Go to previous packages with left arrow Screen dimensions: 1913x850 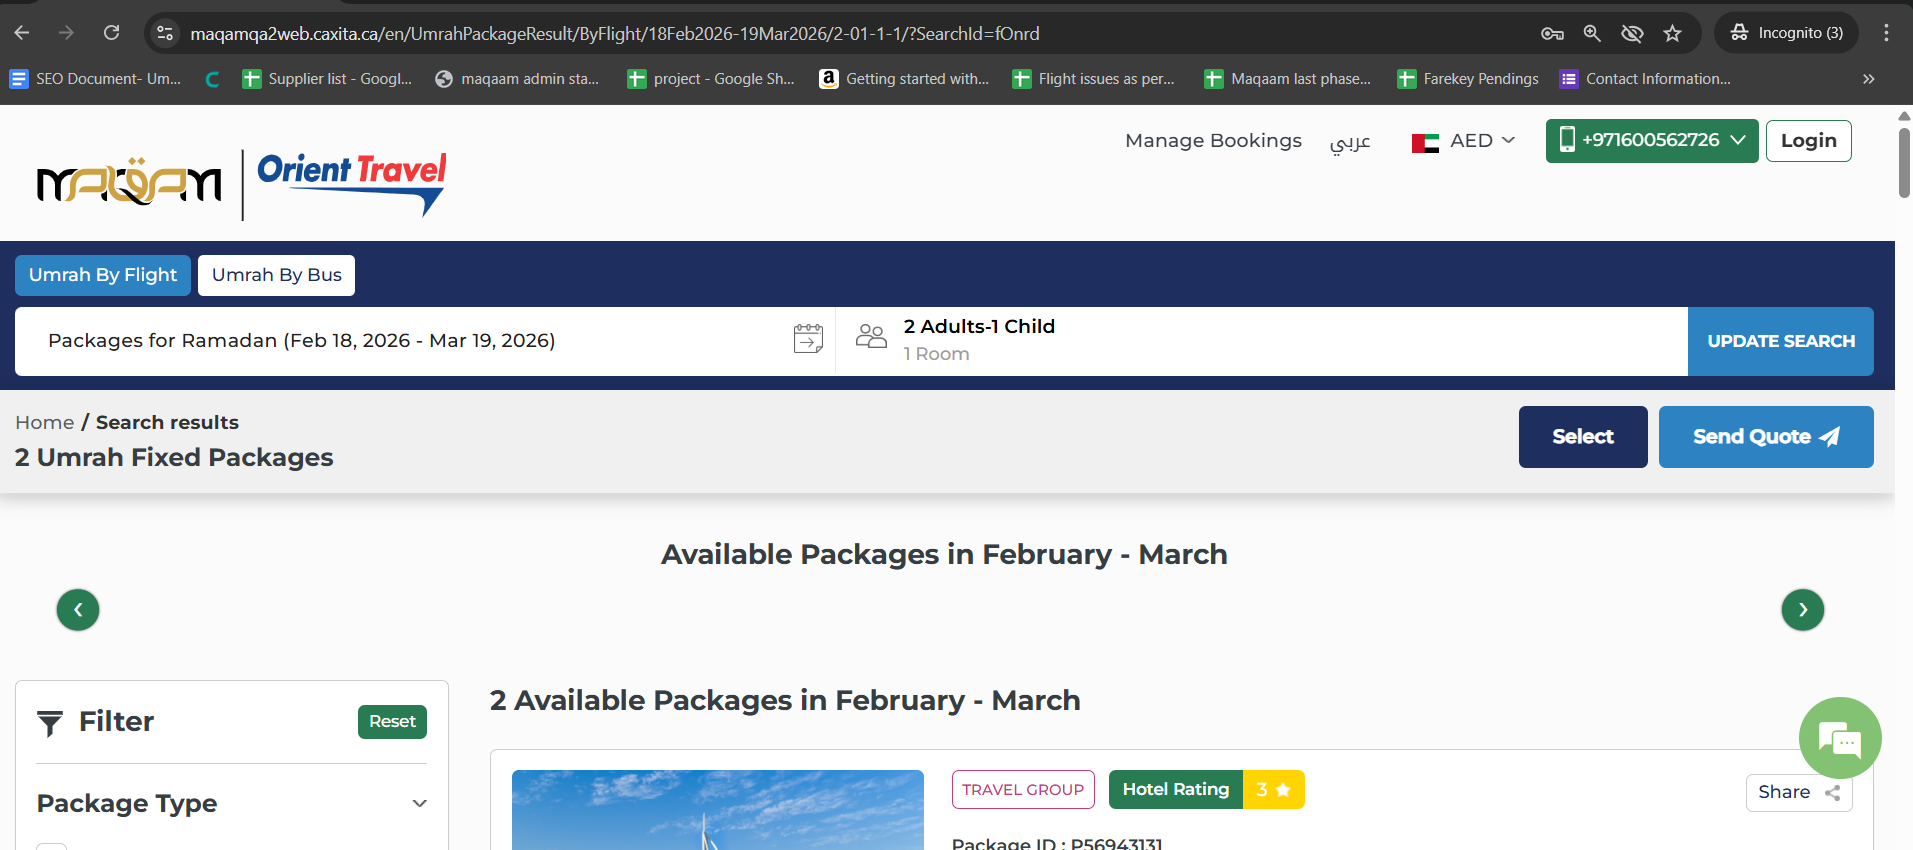(78, 610)
